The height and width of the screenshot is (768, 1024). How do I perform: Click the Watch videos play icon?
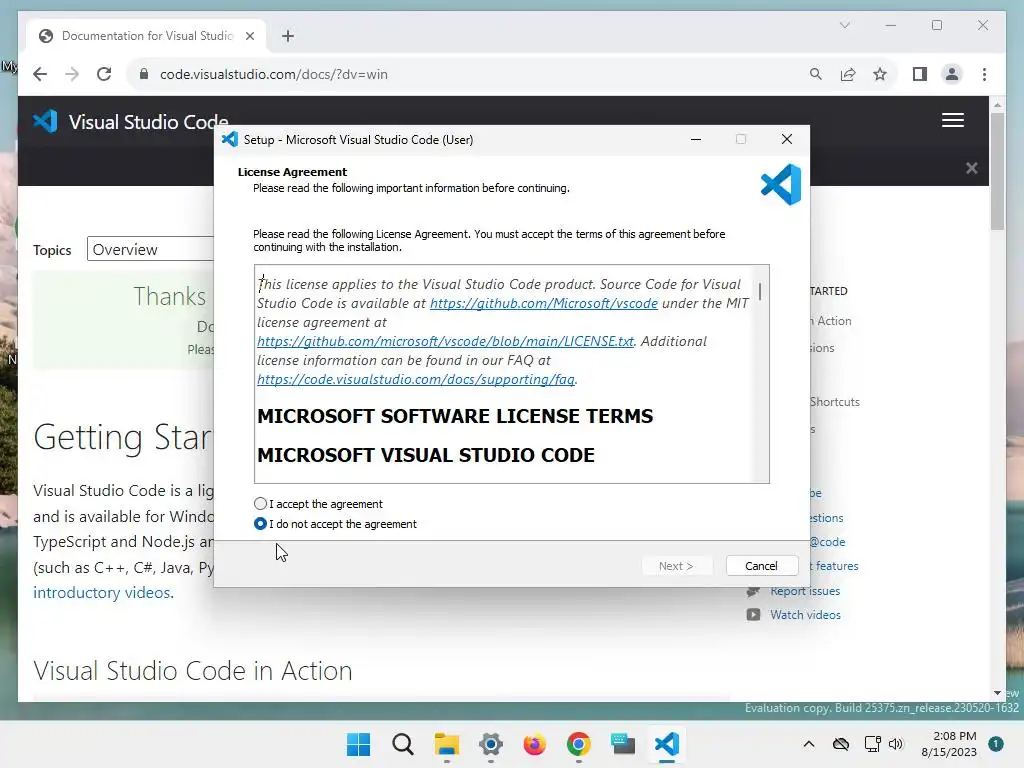pyautogui.click(x=753, y=615)
